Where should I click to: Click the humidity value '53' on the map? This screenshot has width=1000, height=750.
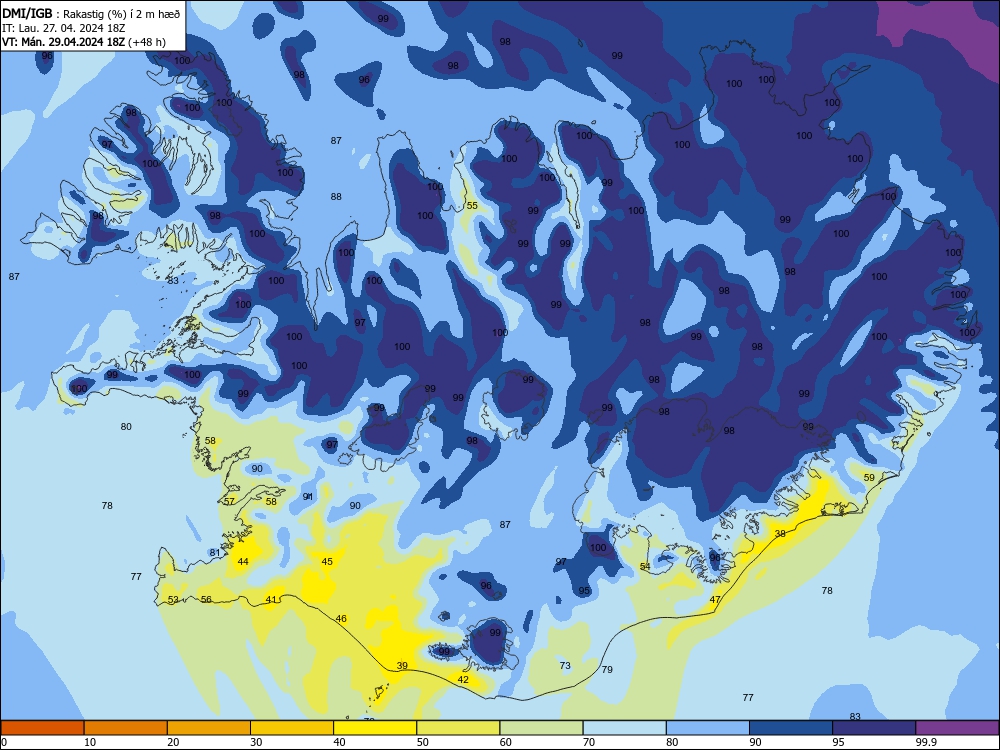(173, 599)
